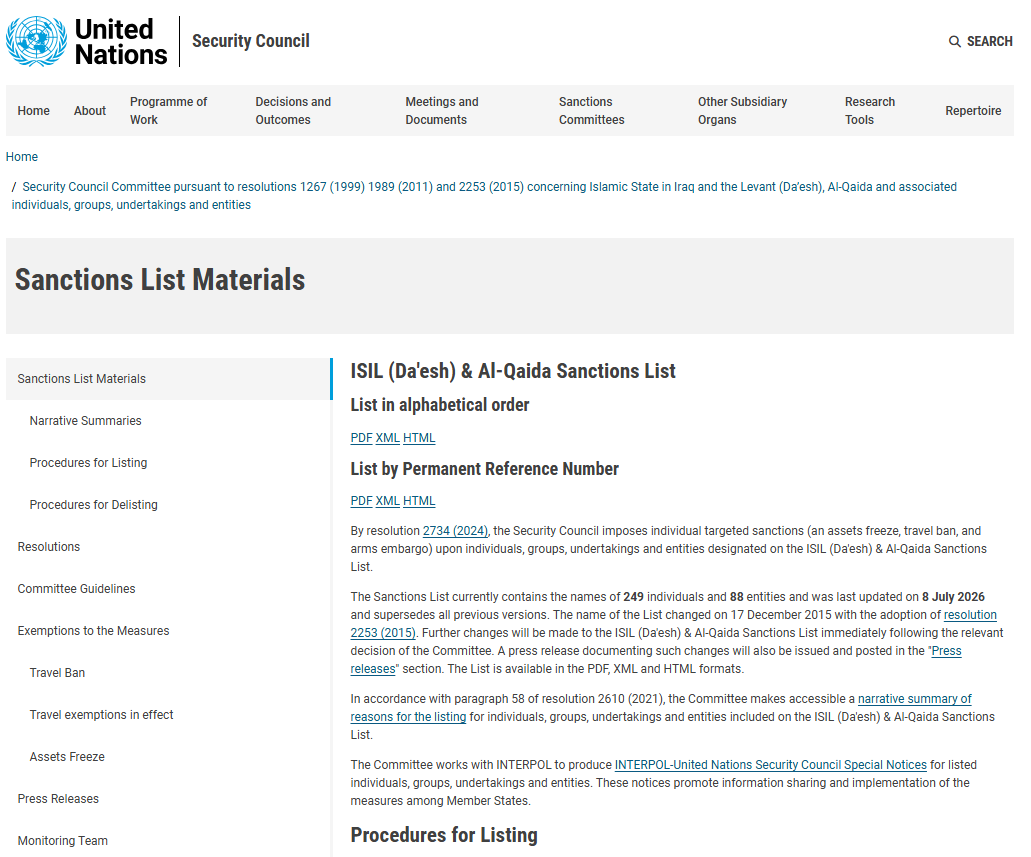Select Narrative Summaries in sidebar
The image size is (1031, 857).
click(x=85, y=421)
